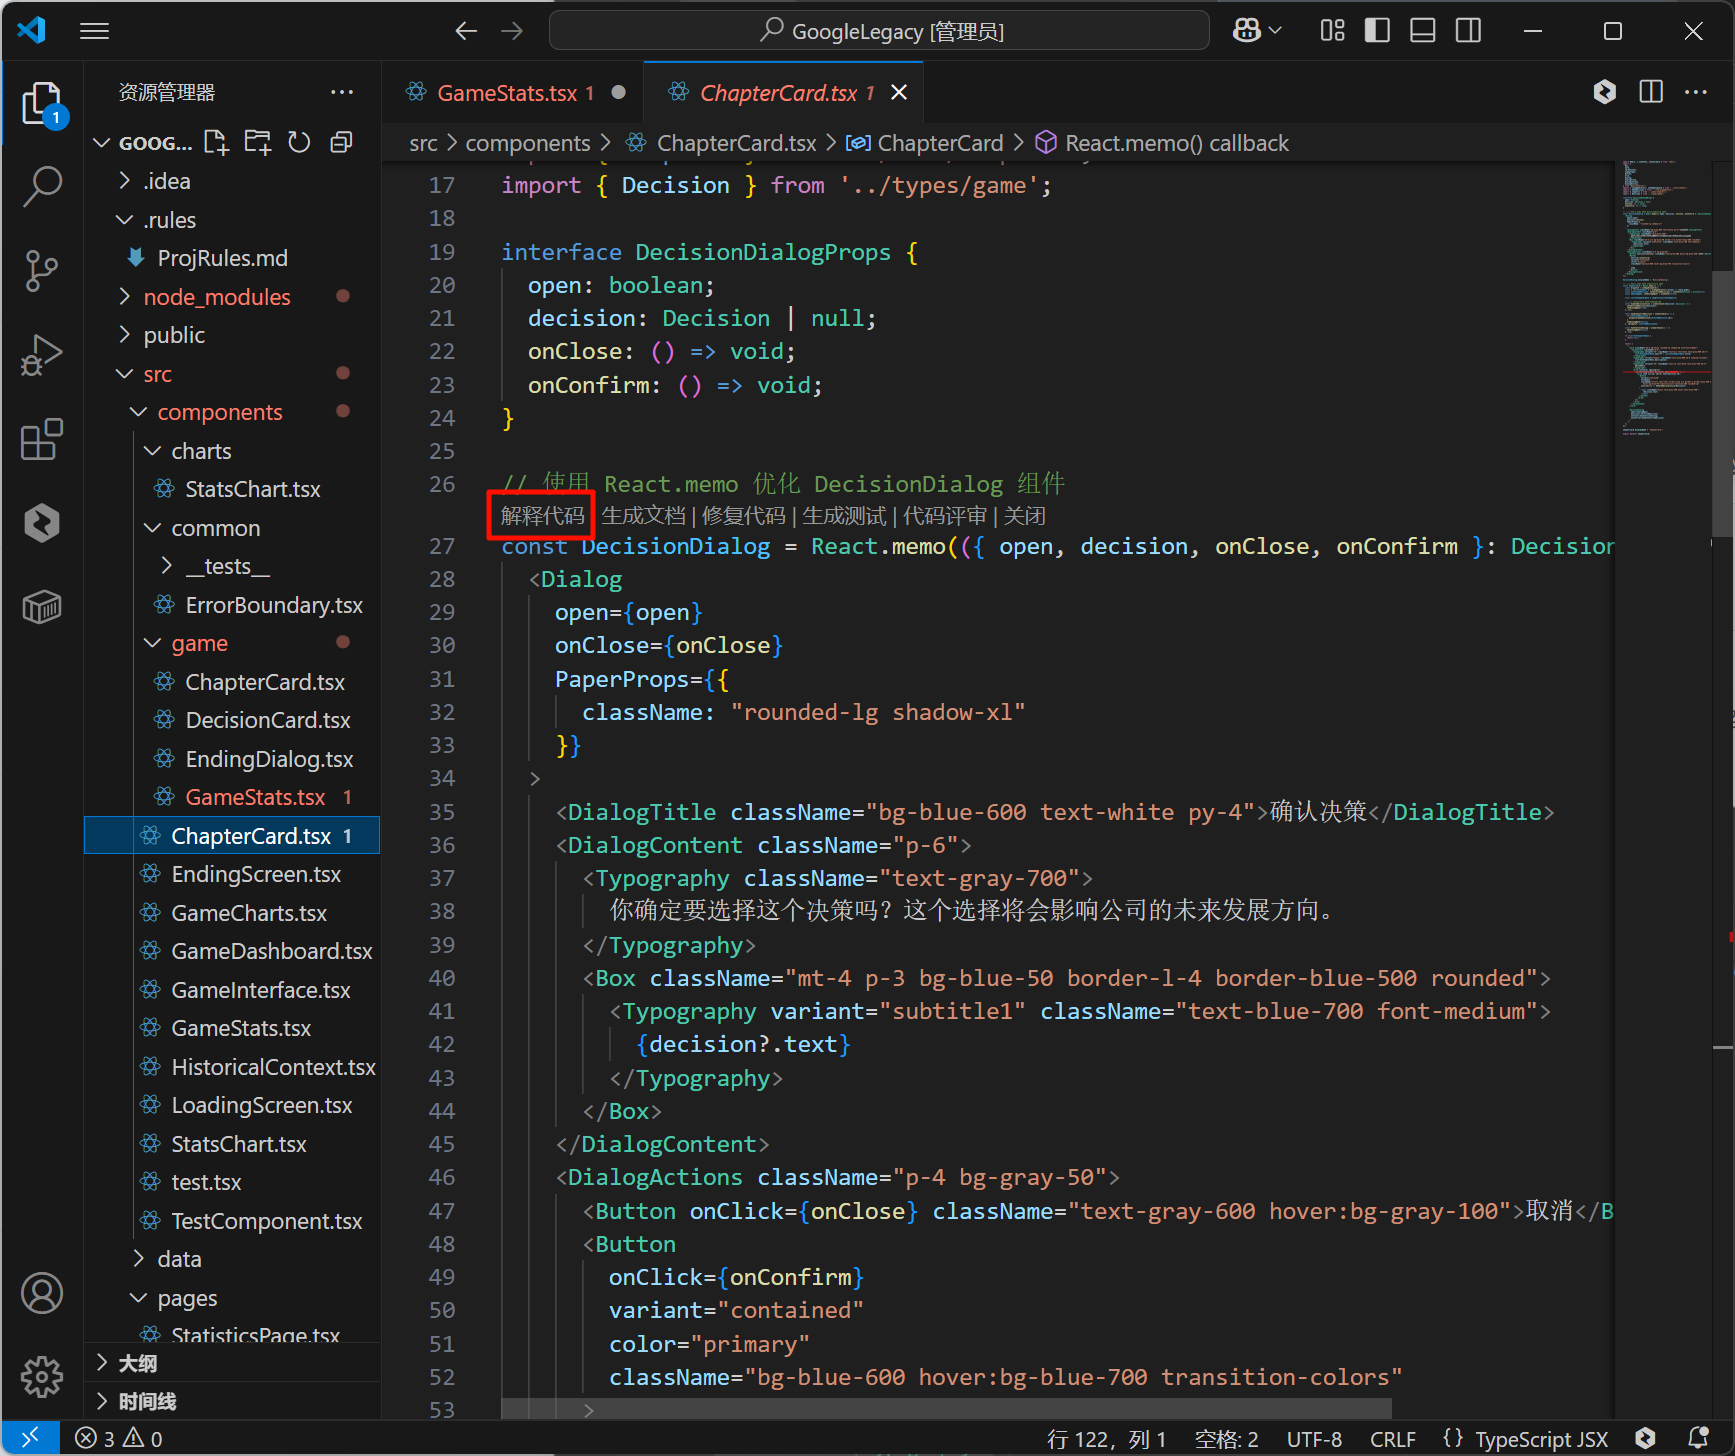This screenshot has width=1735, height=1456.
Task: Click the TypeScript JSX language mode
Action: pos(1541,1439)
